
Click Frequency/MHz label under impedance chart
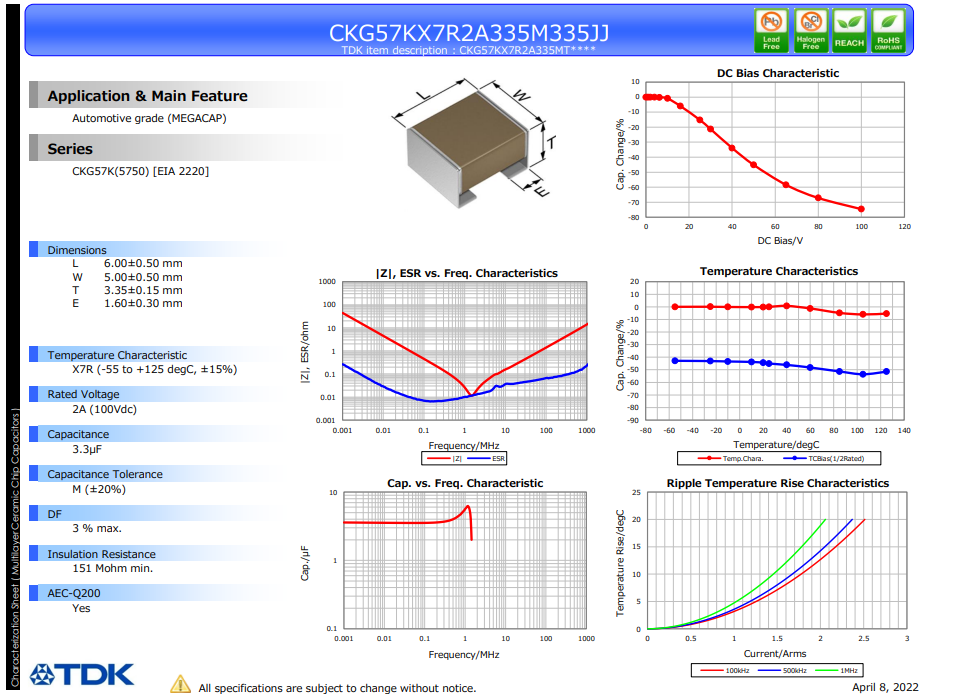(464, 445)
